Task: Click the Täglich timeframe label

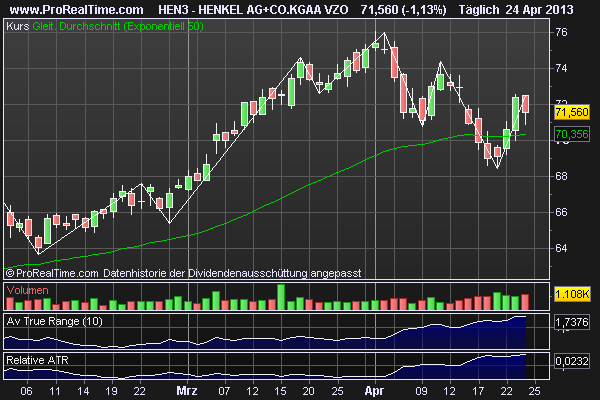Action: 479,10
